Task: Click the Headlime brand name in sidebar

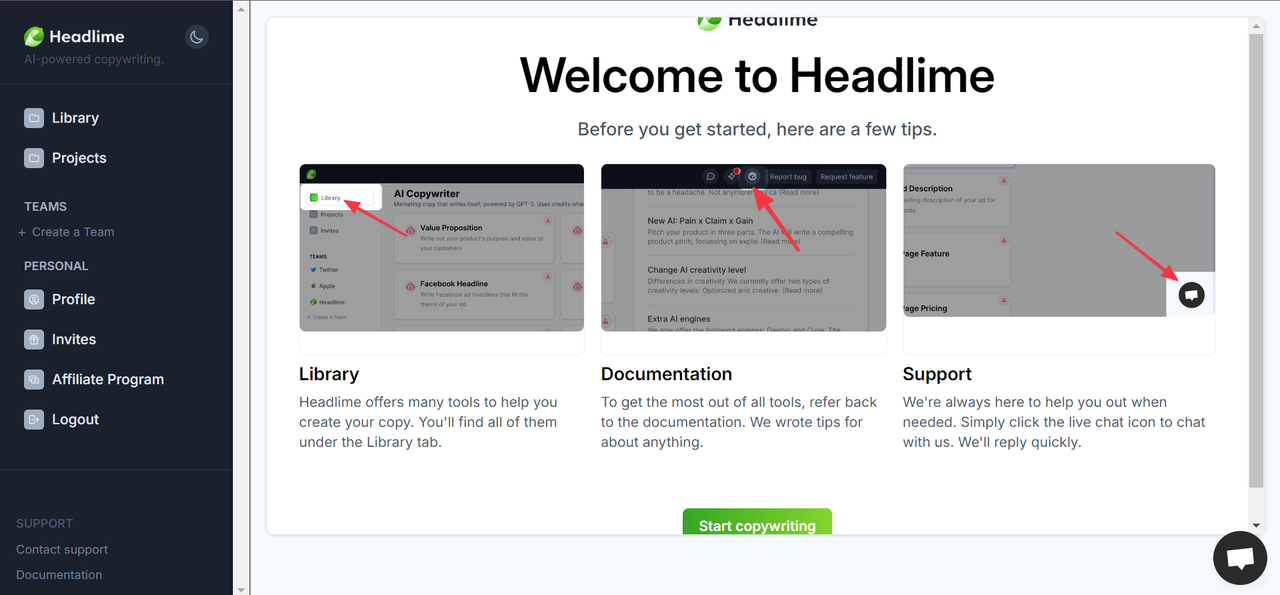Action: (x=87, y=37)
